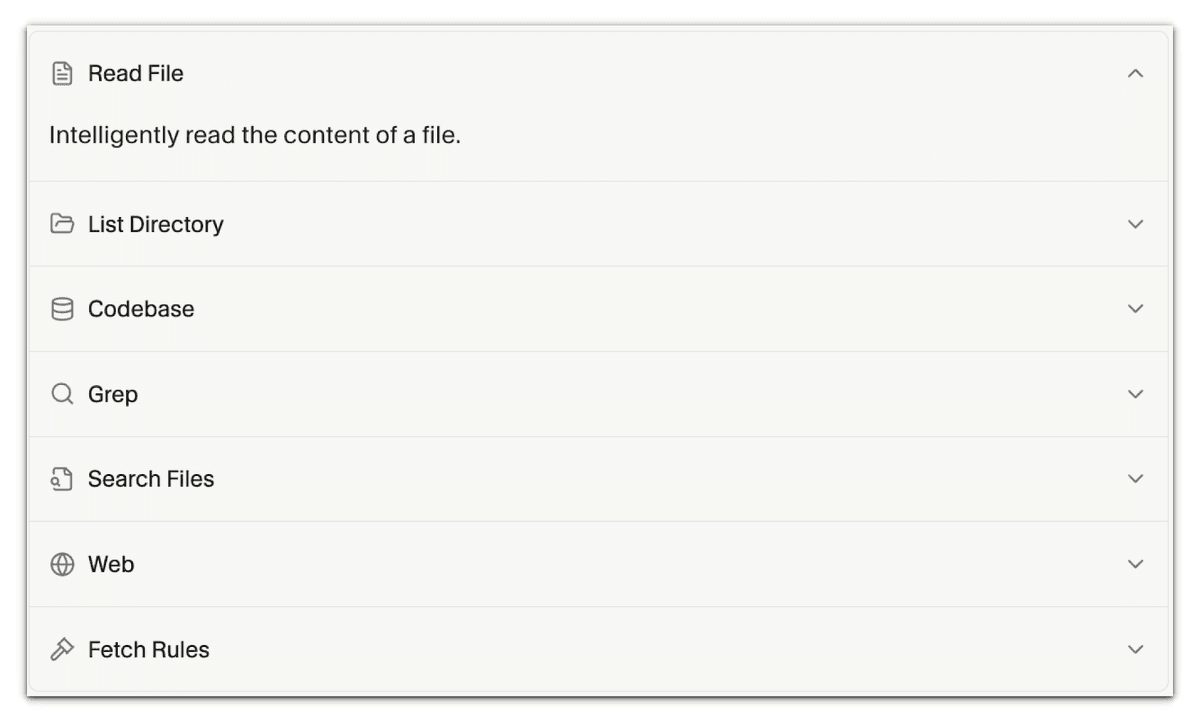The image size is (1200, 725).
Task: Click the Web globe icon
Action: [x=62, y=565]
